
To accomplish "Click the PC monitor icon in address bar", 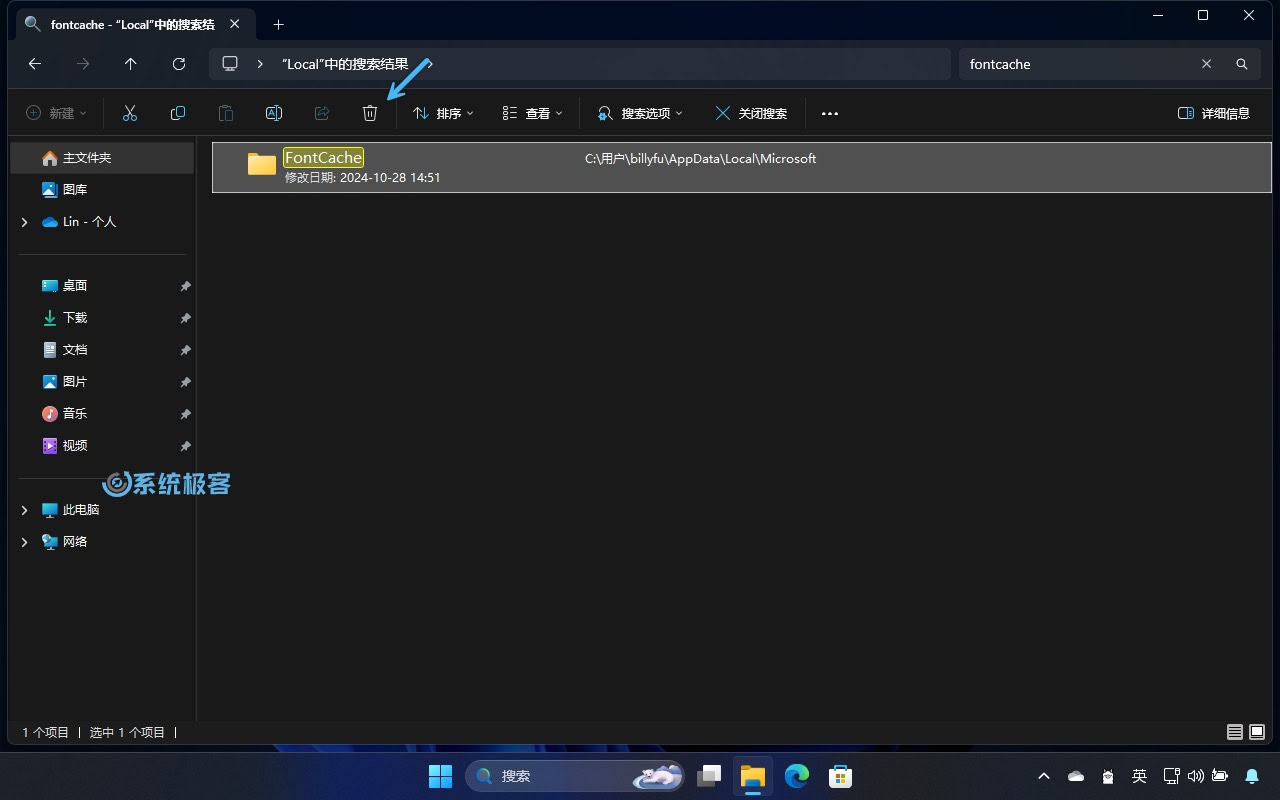I will (x=230, y=64).
